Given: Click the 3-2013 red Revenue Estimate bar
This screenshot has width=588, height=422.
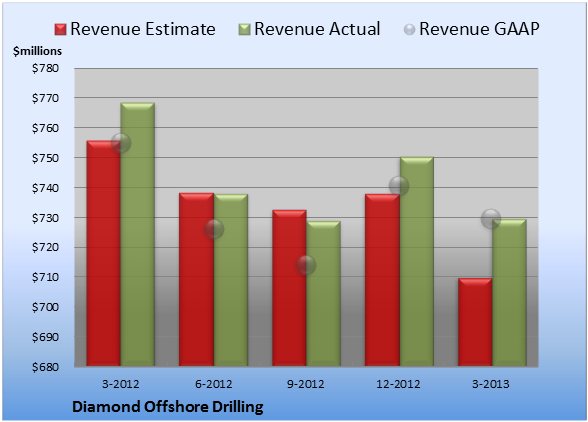Looking at the screenshot, I should coord(475,322).
